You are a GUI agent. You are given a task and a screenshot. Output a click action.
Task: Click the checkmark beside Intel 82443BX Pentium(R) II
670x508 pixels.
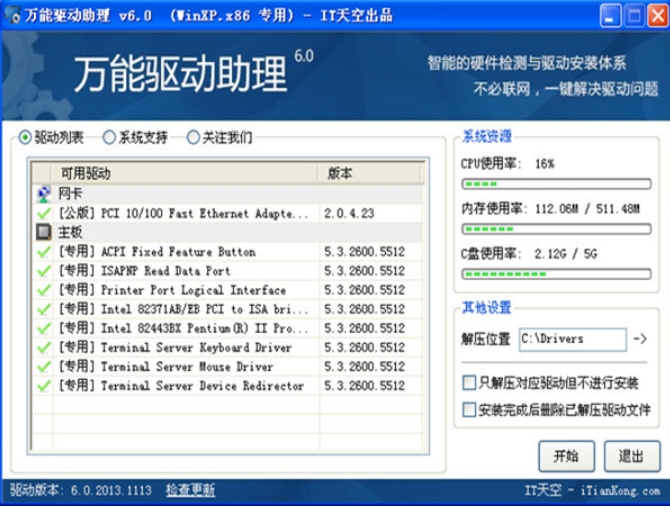coord(44,328)
